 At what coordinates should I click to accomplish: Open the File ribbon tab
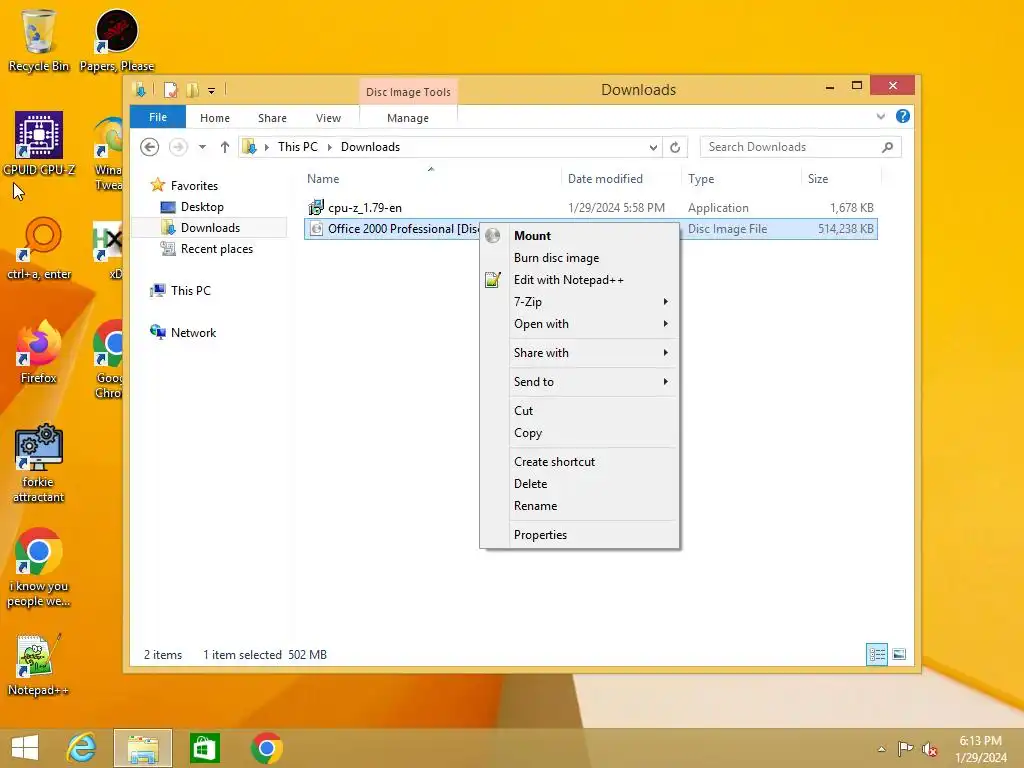pos(158,117)
